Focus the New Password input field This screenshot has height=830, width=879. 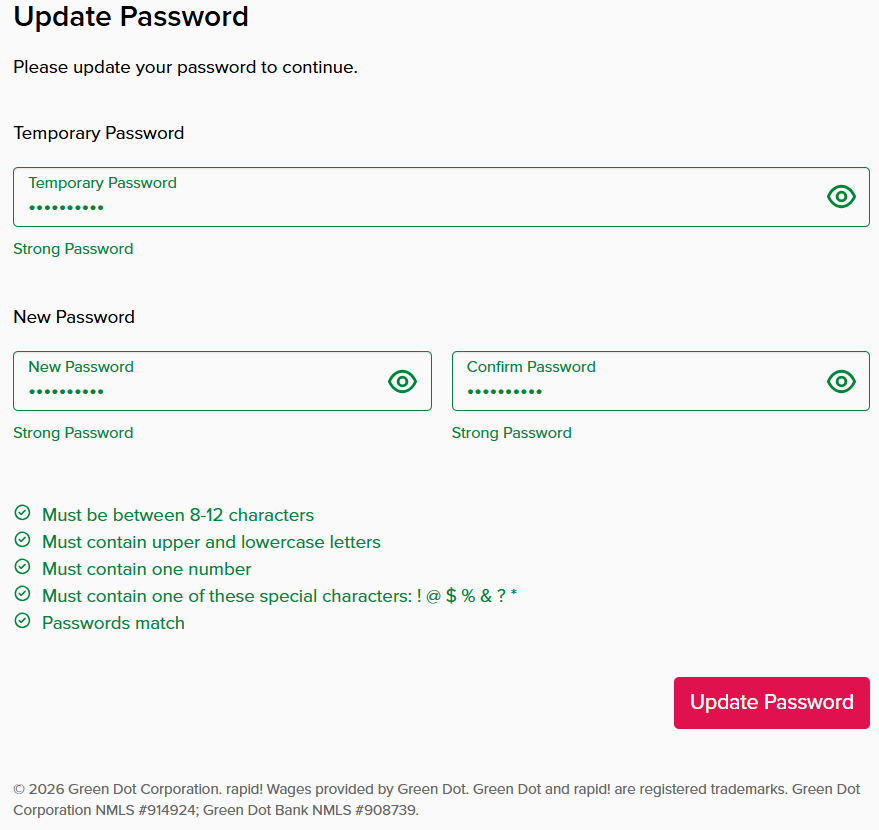click(222, 381)
